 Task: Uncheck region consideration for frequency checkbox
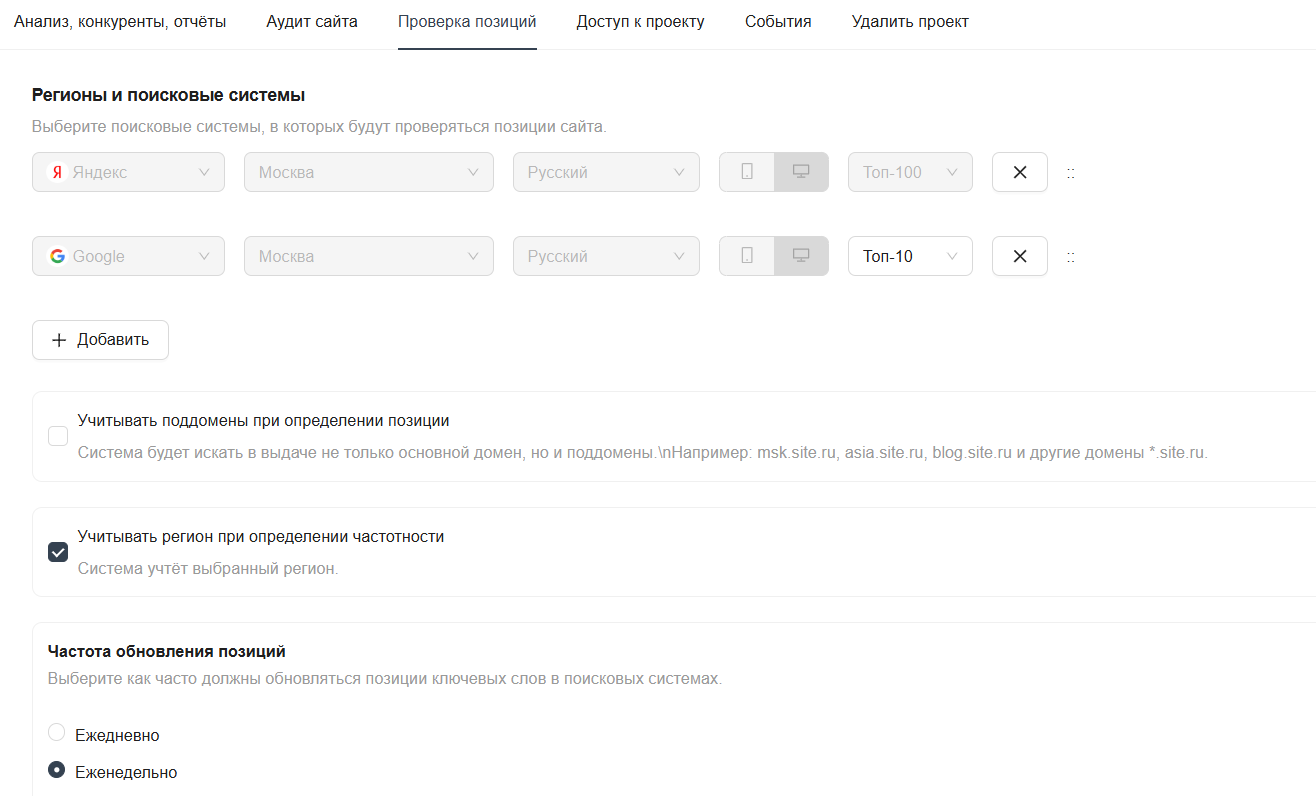pos(58,552)
